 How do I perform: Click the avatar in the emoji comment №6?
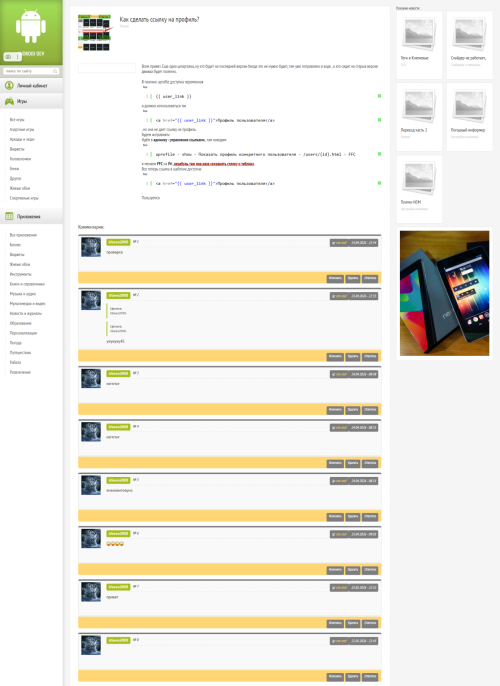coord(91,539)
